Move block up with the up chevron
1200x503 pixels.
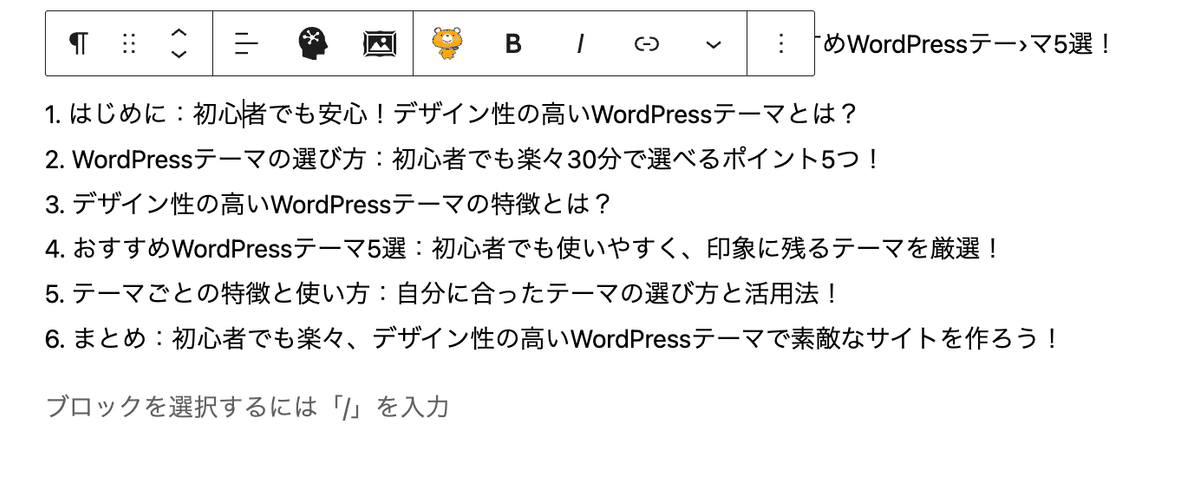point(178,33)
